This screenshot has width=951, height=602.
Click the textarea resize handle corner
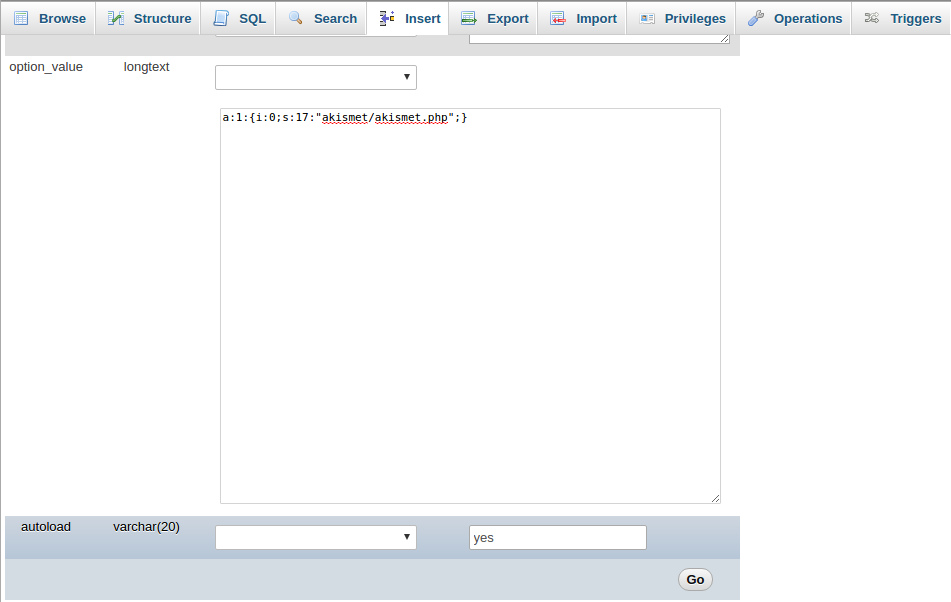(x=716, y=497)
